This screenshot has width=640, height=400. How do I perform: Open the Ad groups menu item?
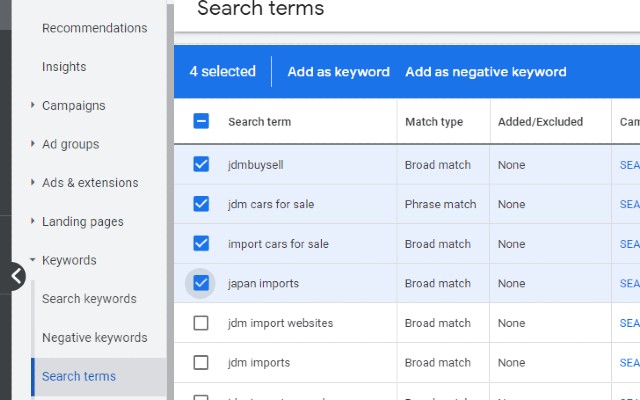71,144
